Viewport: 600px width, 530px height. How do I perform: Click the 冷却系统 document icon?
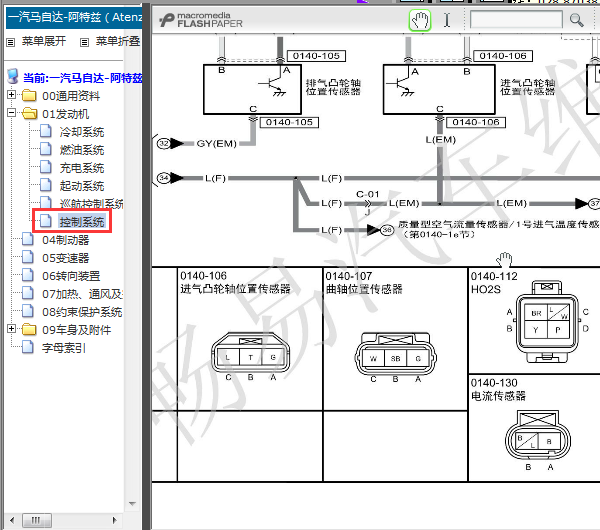pyautogui.click(x=46, y=131)
